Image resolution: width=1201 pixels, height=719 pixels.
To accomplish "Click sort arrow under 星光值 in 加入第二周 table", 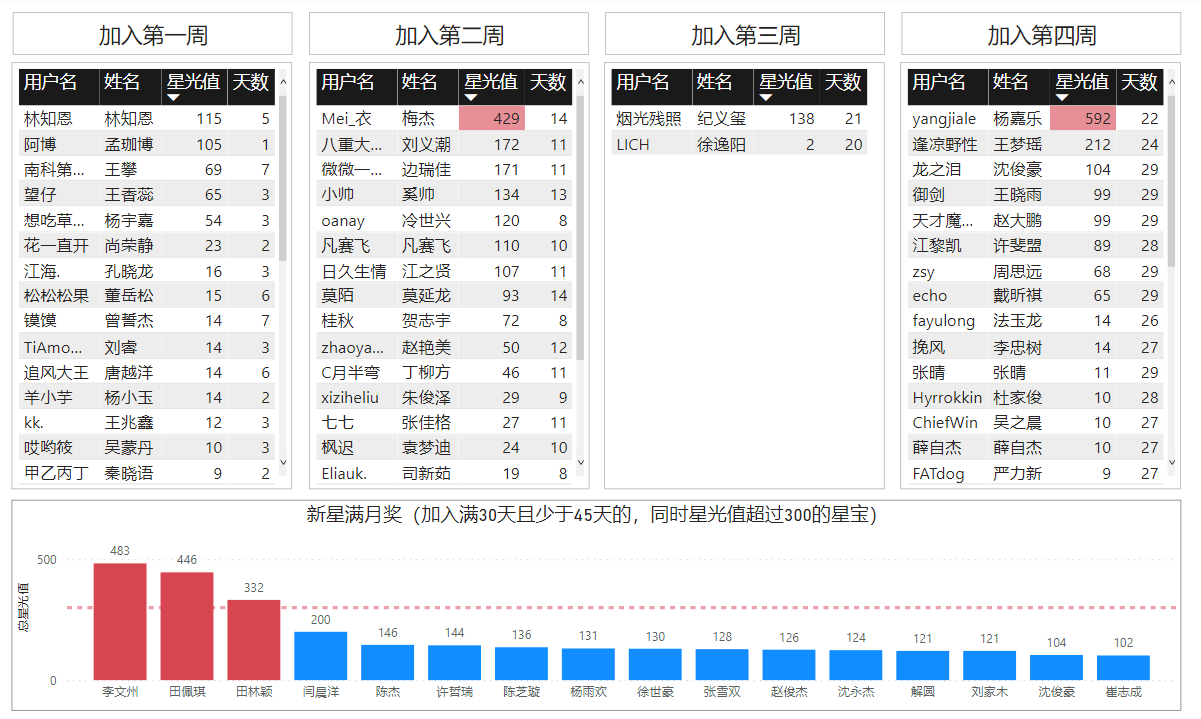I will [x=470, y=98].
